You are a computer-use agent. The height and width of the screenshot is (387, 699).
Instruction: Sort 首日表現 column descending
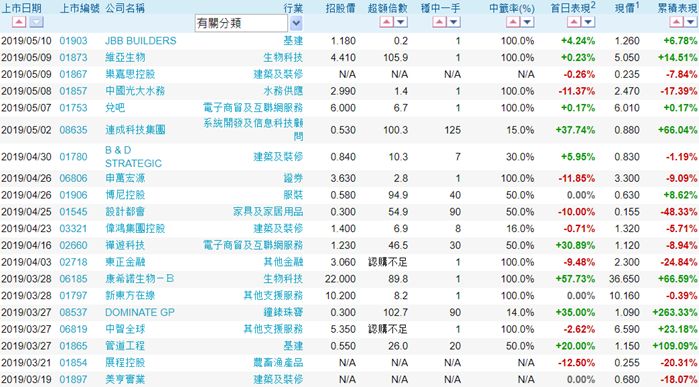pos(588,22)
